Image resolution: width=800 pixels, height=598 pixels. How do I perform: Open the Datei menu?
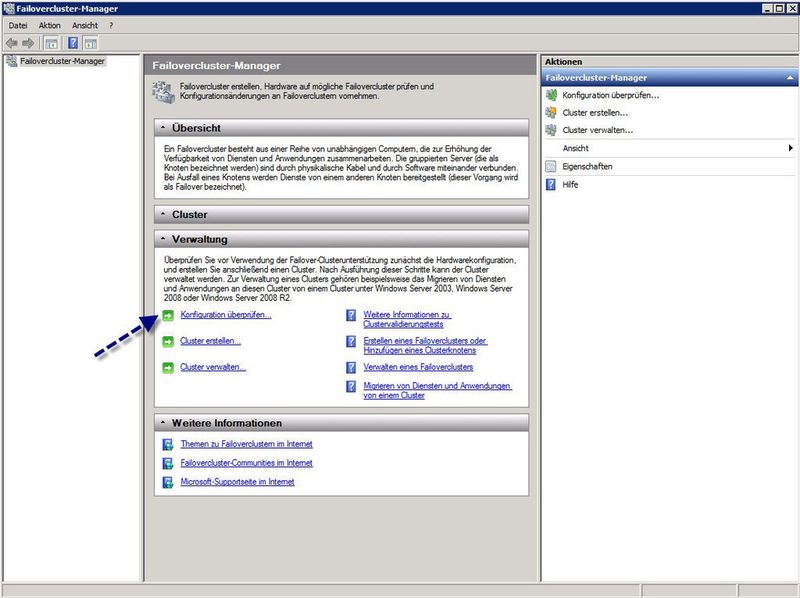click(x=18, y=25)
